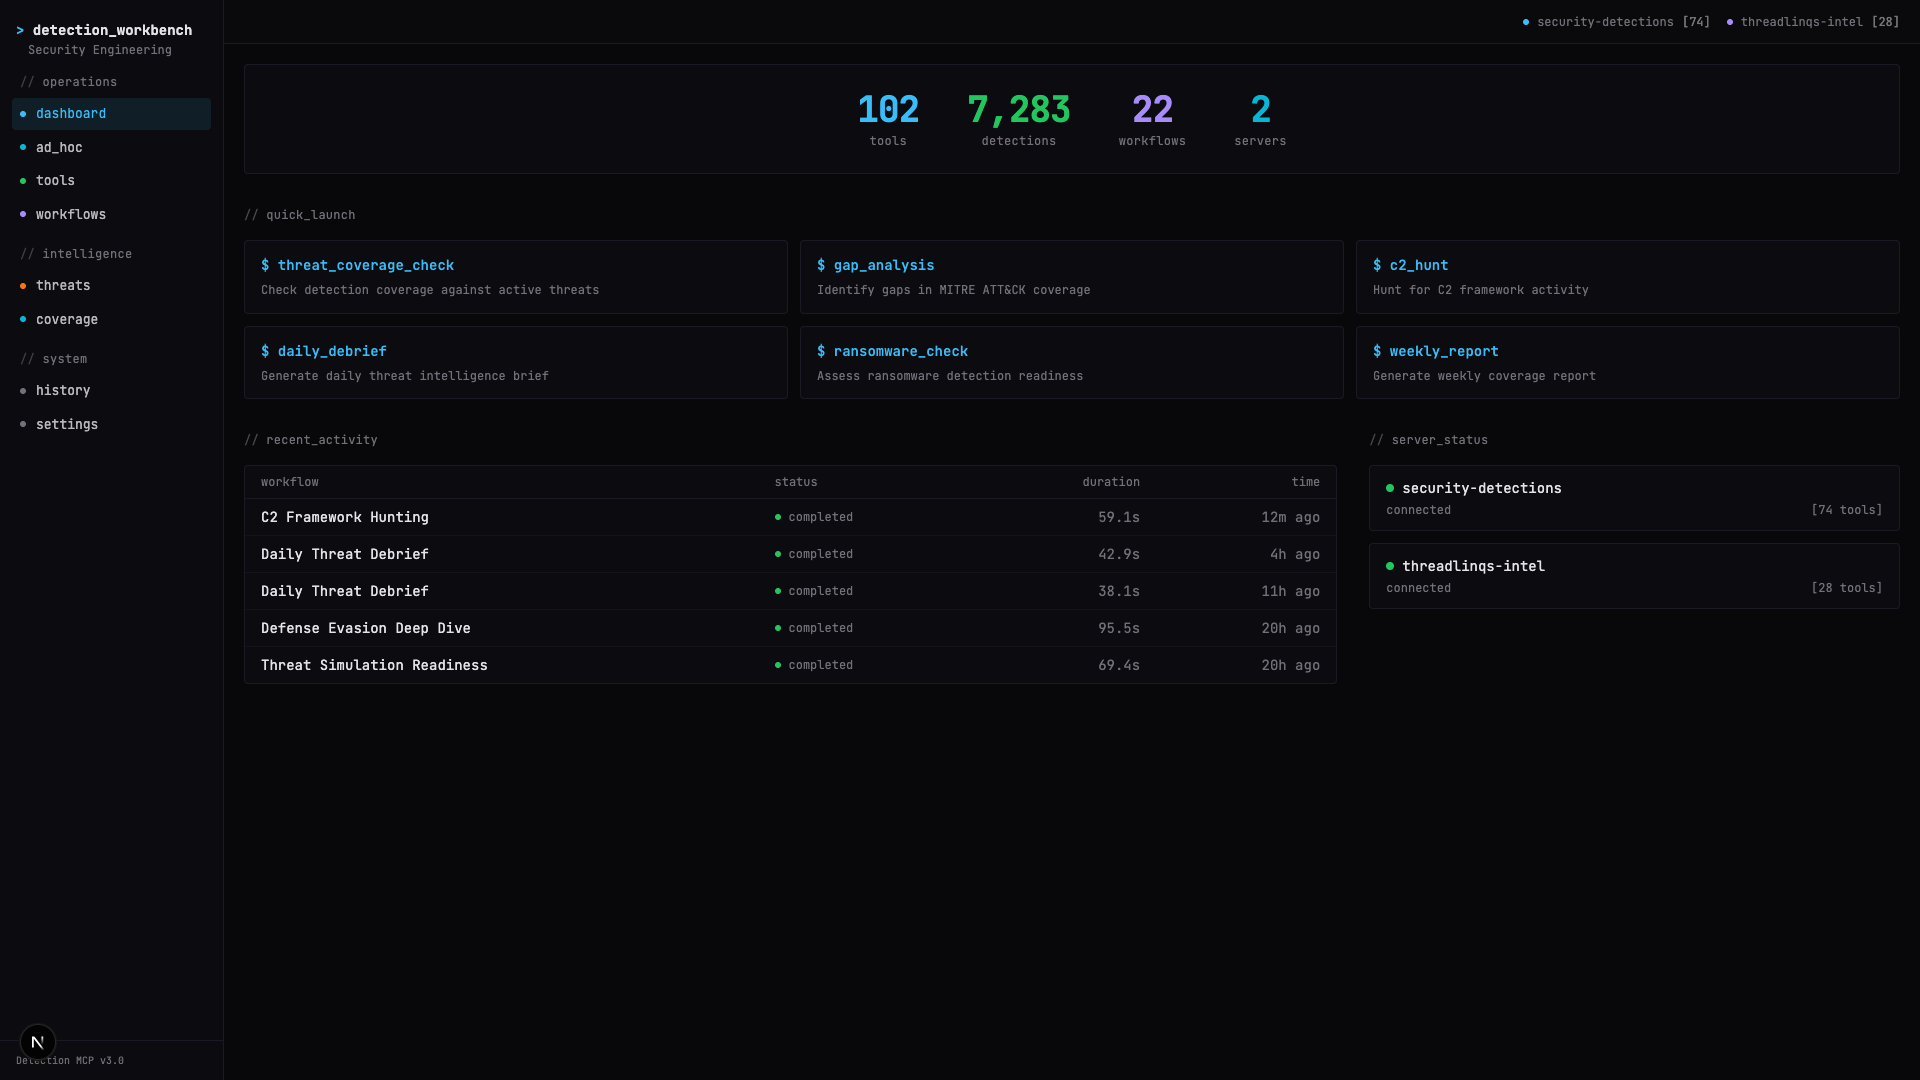Viewport: 1920px width, 1080px height.
Task: Go to ad_hoc in the sidebar
Action: [111, 148]
